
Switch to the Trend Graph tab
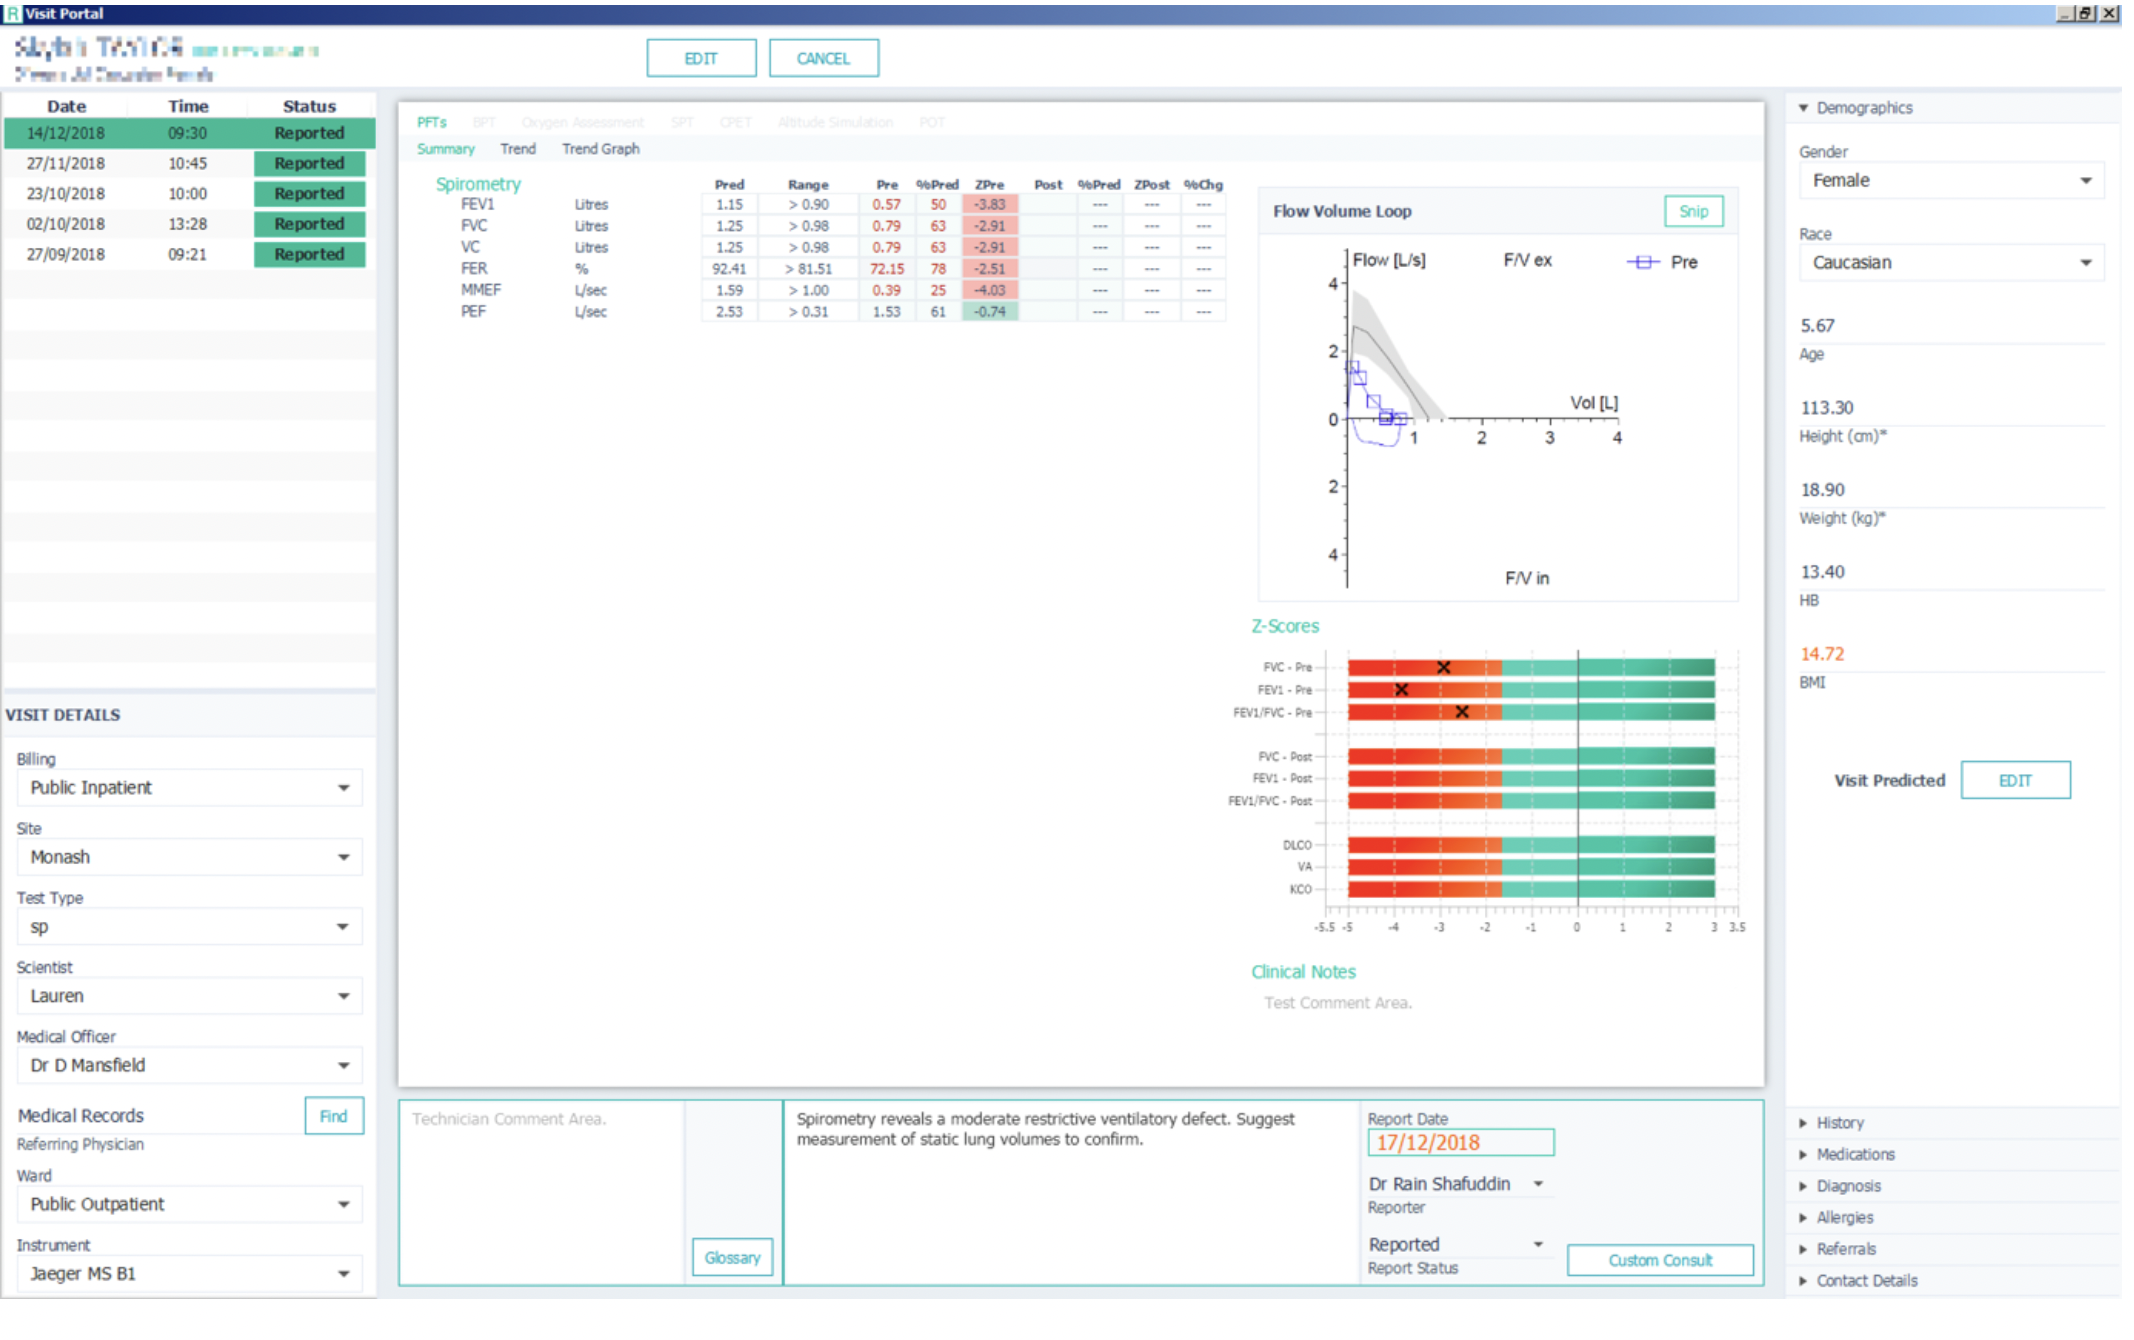coord(600,149)
